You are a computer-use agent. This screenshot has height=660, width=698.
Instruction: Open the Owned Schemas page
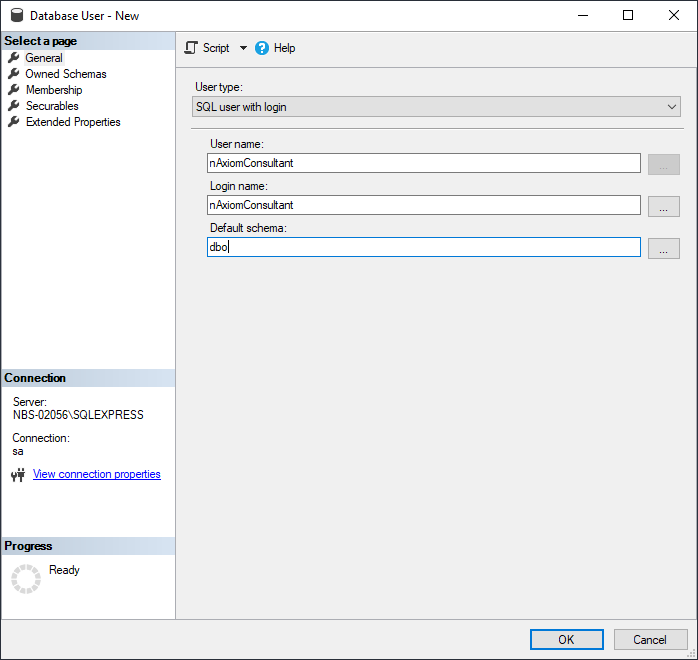point(66,74)
